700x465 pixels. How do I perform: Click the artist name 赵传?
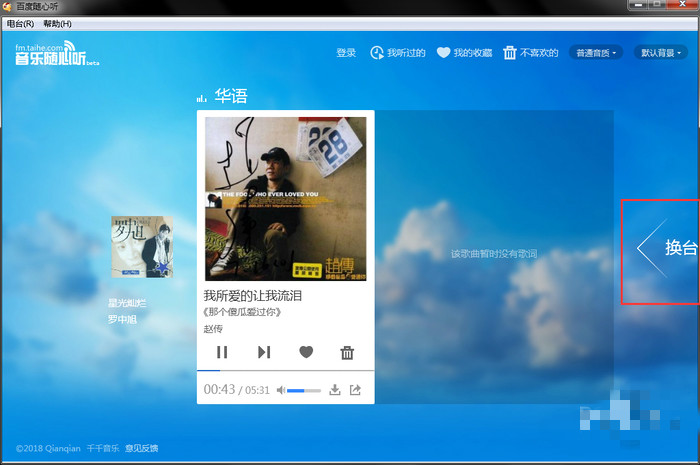click(213, 329)
